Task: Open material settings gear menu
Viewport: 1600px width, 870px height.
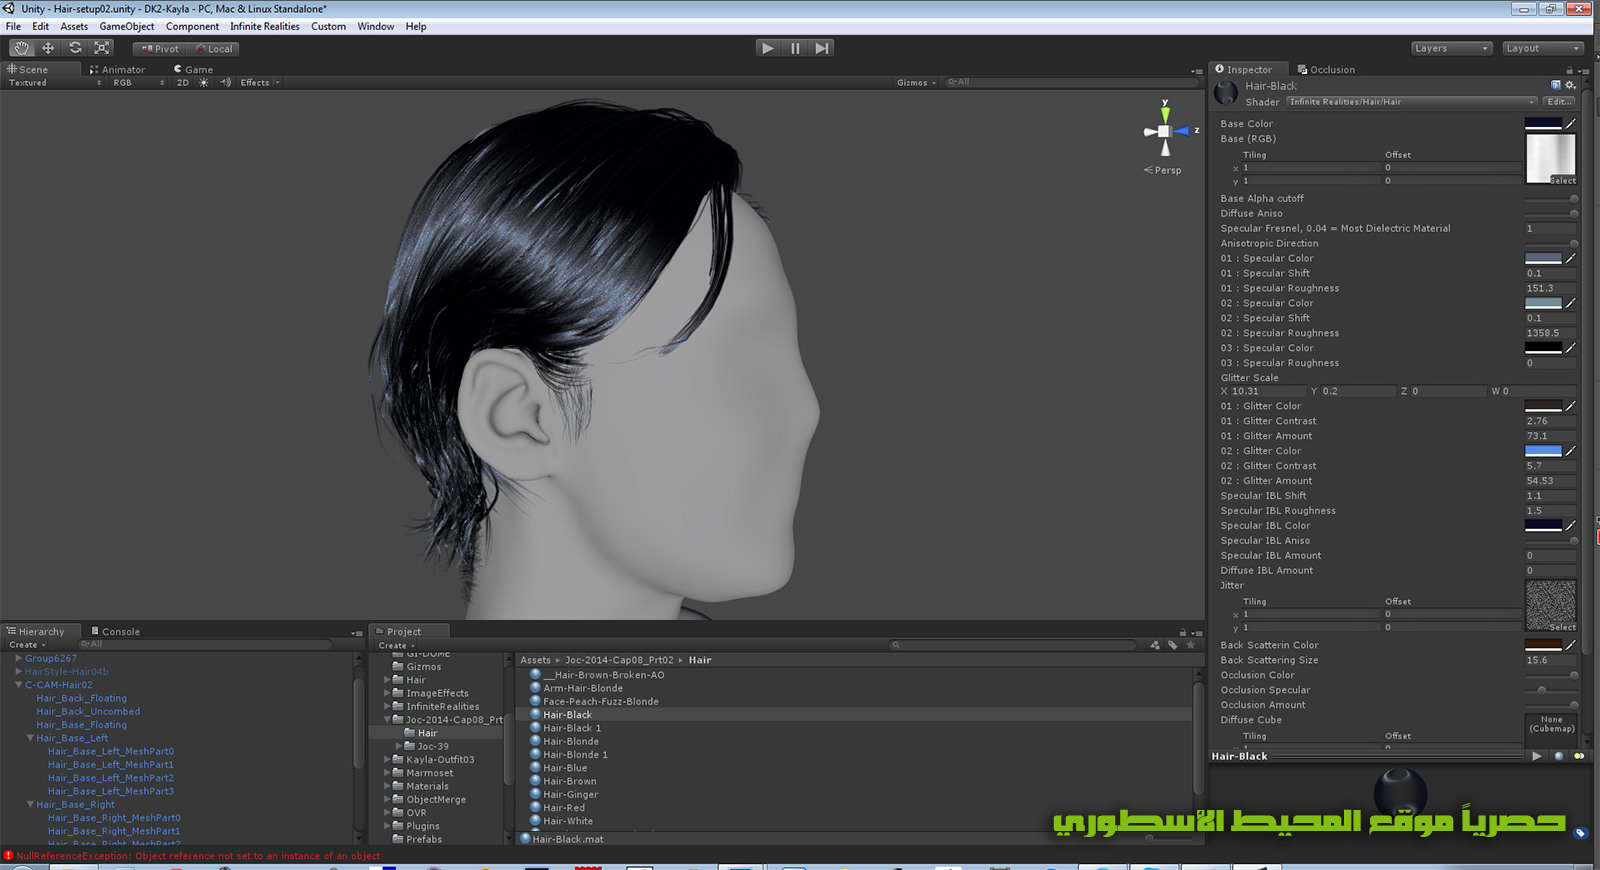Action: pyautogui.click(x=1570, y=85)
